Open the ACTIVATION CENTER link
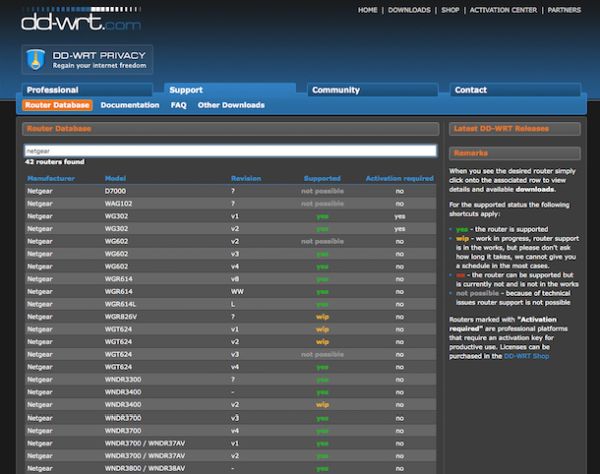 click(x=503, y=10)
